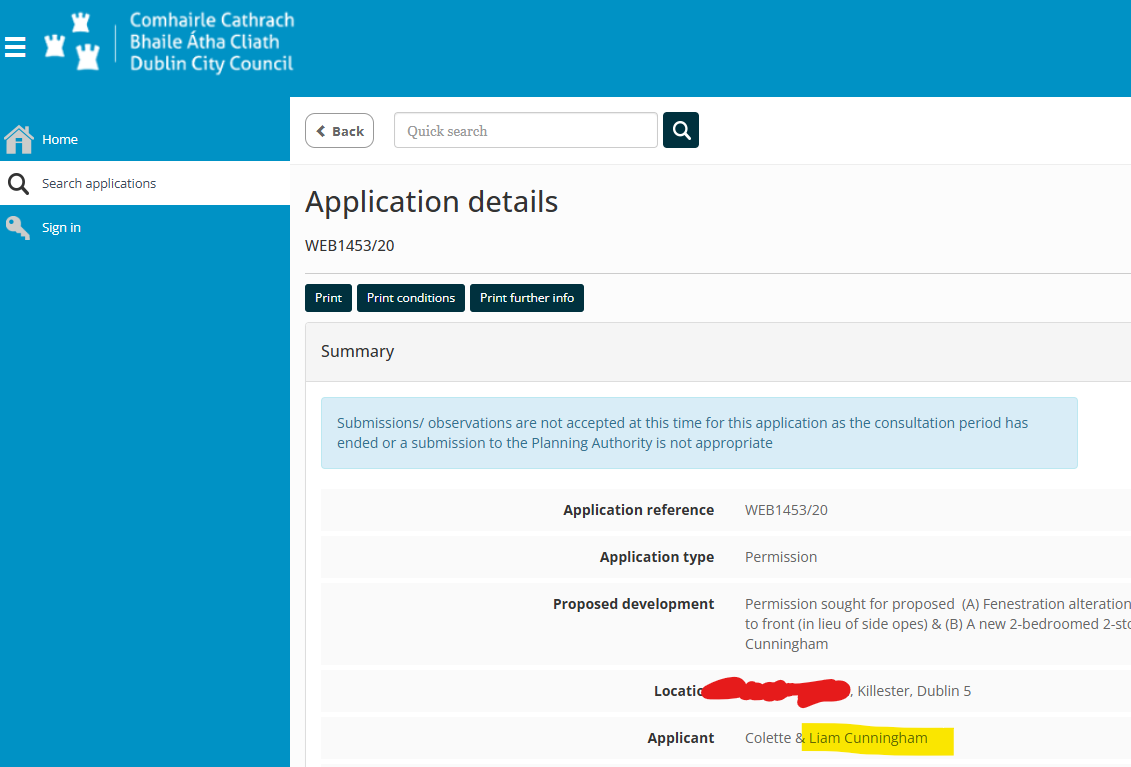The image size is (1131, 767).
Task: Select Search applications menu item
Action: (145, 183)
